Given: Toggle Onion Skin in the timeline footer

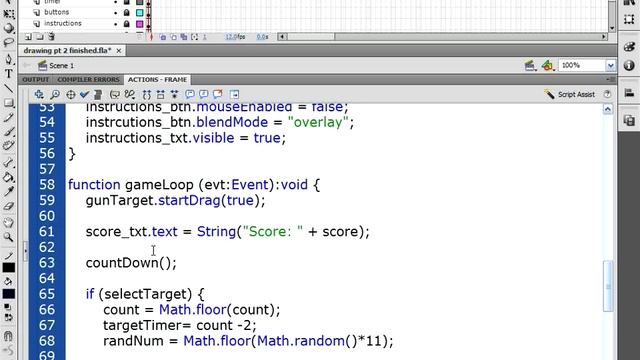Looking at the screenshot, I should [x=163, y=37].
